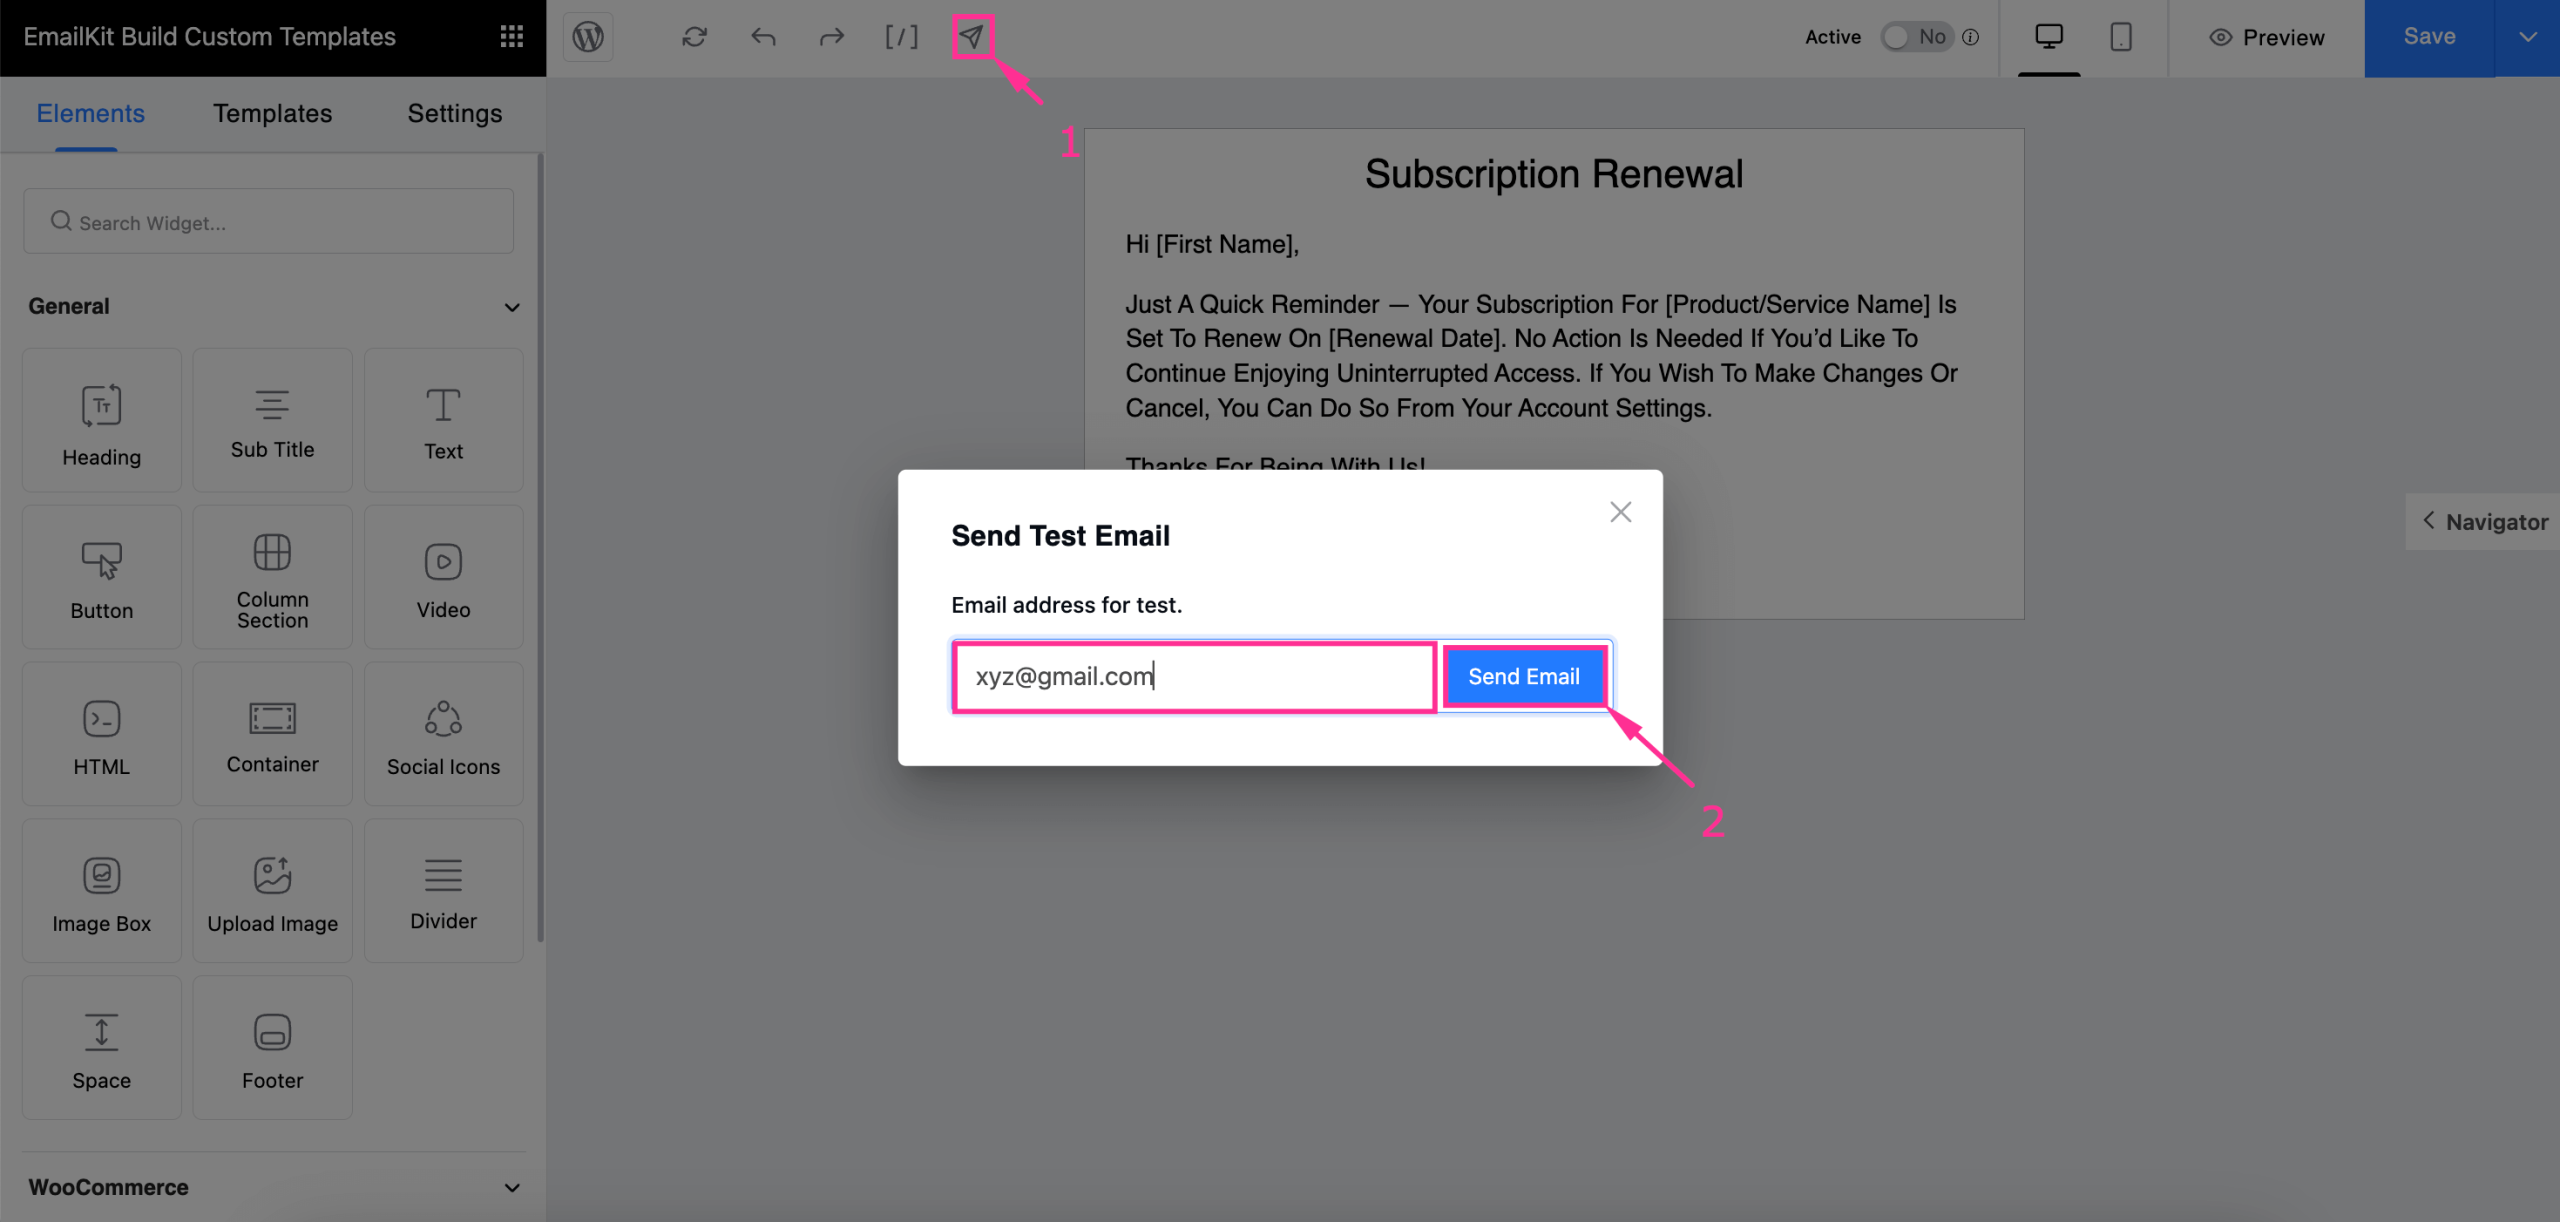Click the 'Just A Quick Reminder' paragraph
The height and width of the screenshot is (1222, 2560).
1541,356
